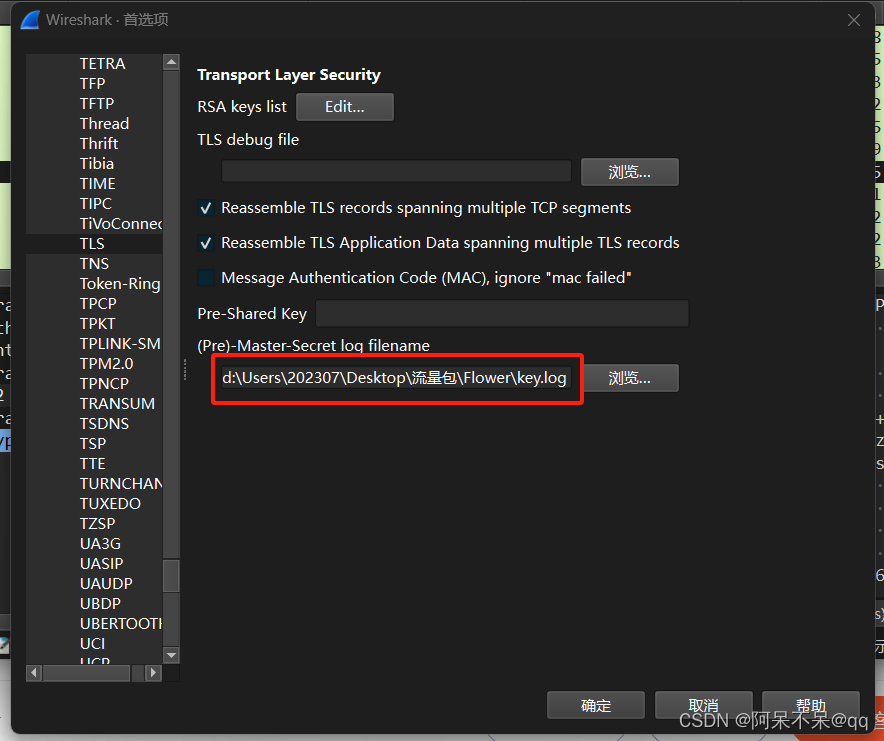Viewport: 884px width, 741px height.
Task: Select TUXEDO protocol in list
Action: [110, 504]
